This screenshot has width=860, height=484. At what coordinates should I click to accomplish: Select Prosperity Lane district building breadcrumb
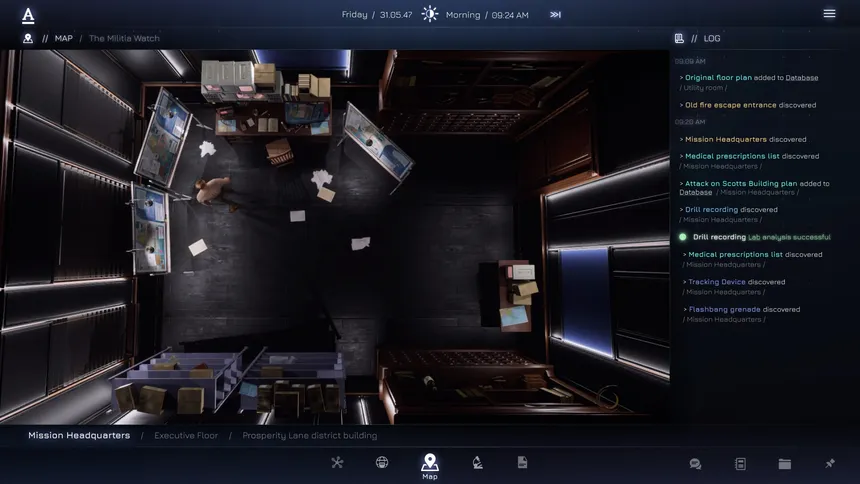point(310,435)
